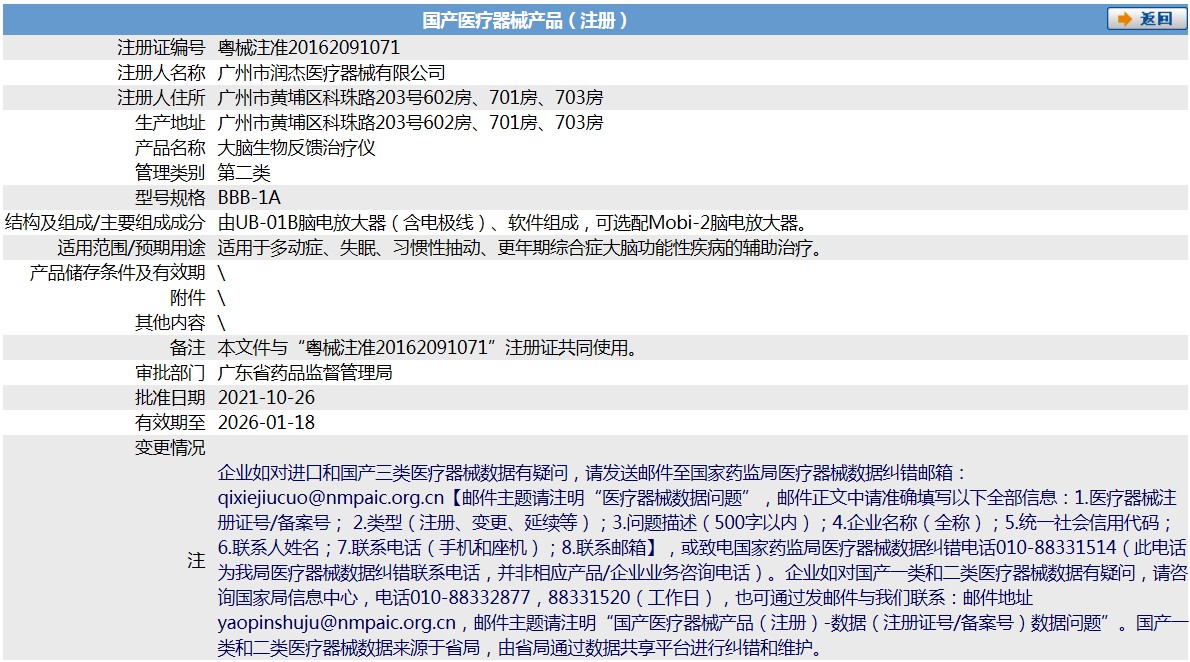Viewport: 1190px width, 662px height.
Task: Select registration number 粤械注准20162091071 in the 注册证编号 row
Action: click(x=309, y=47)
